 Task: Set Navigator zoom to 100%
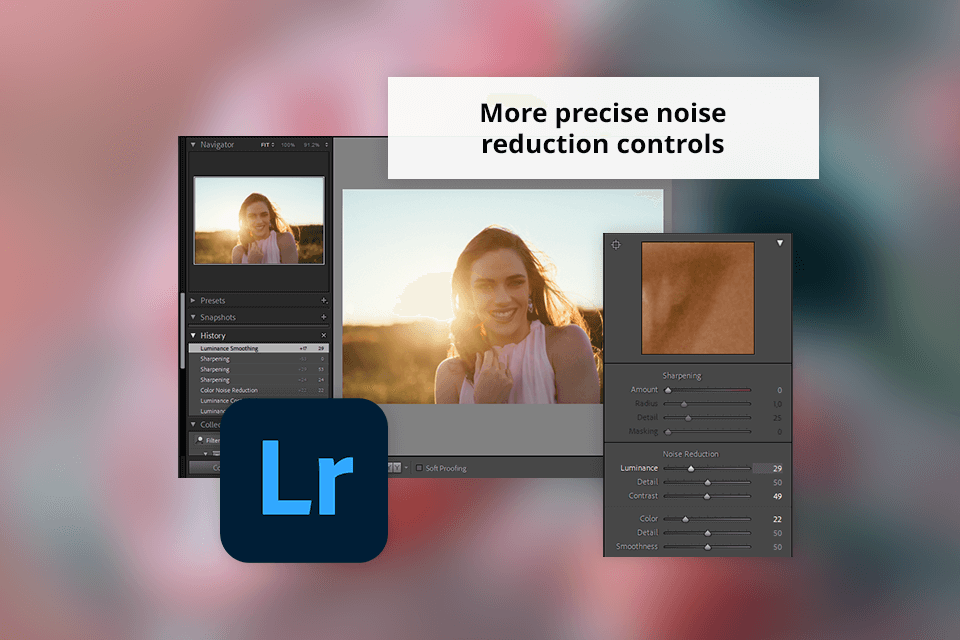pos(288,145)
